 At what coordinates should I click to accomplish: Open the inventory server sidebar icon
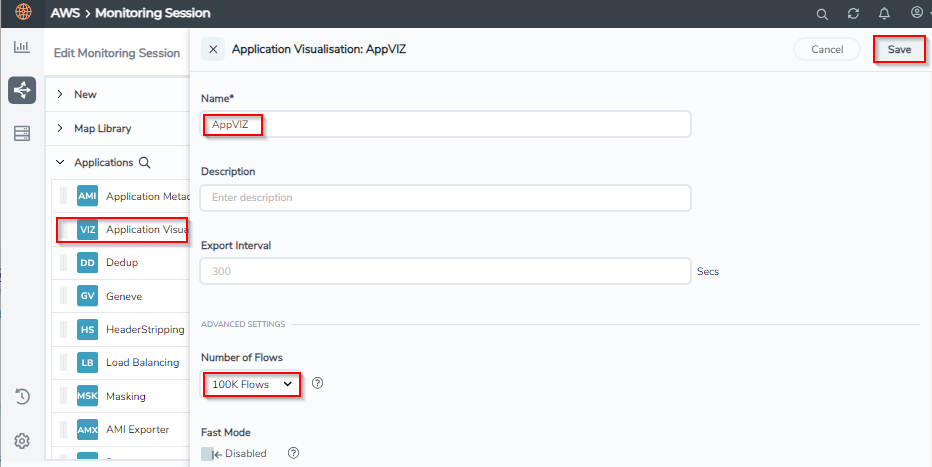pos(22,134)
